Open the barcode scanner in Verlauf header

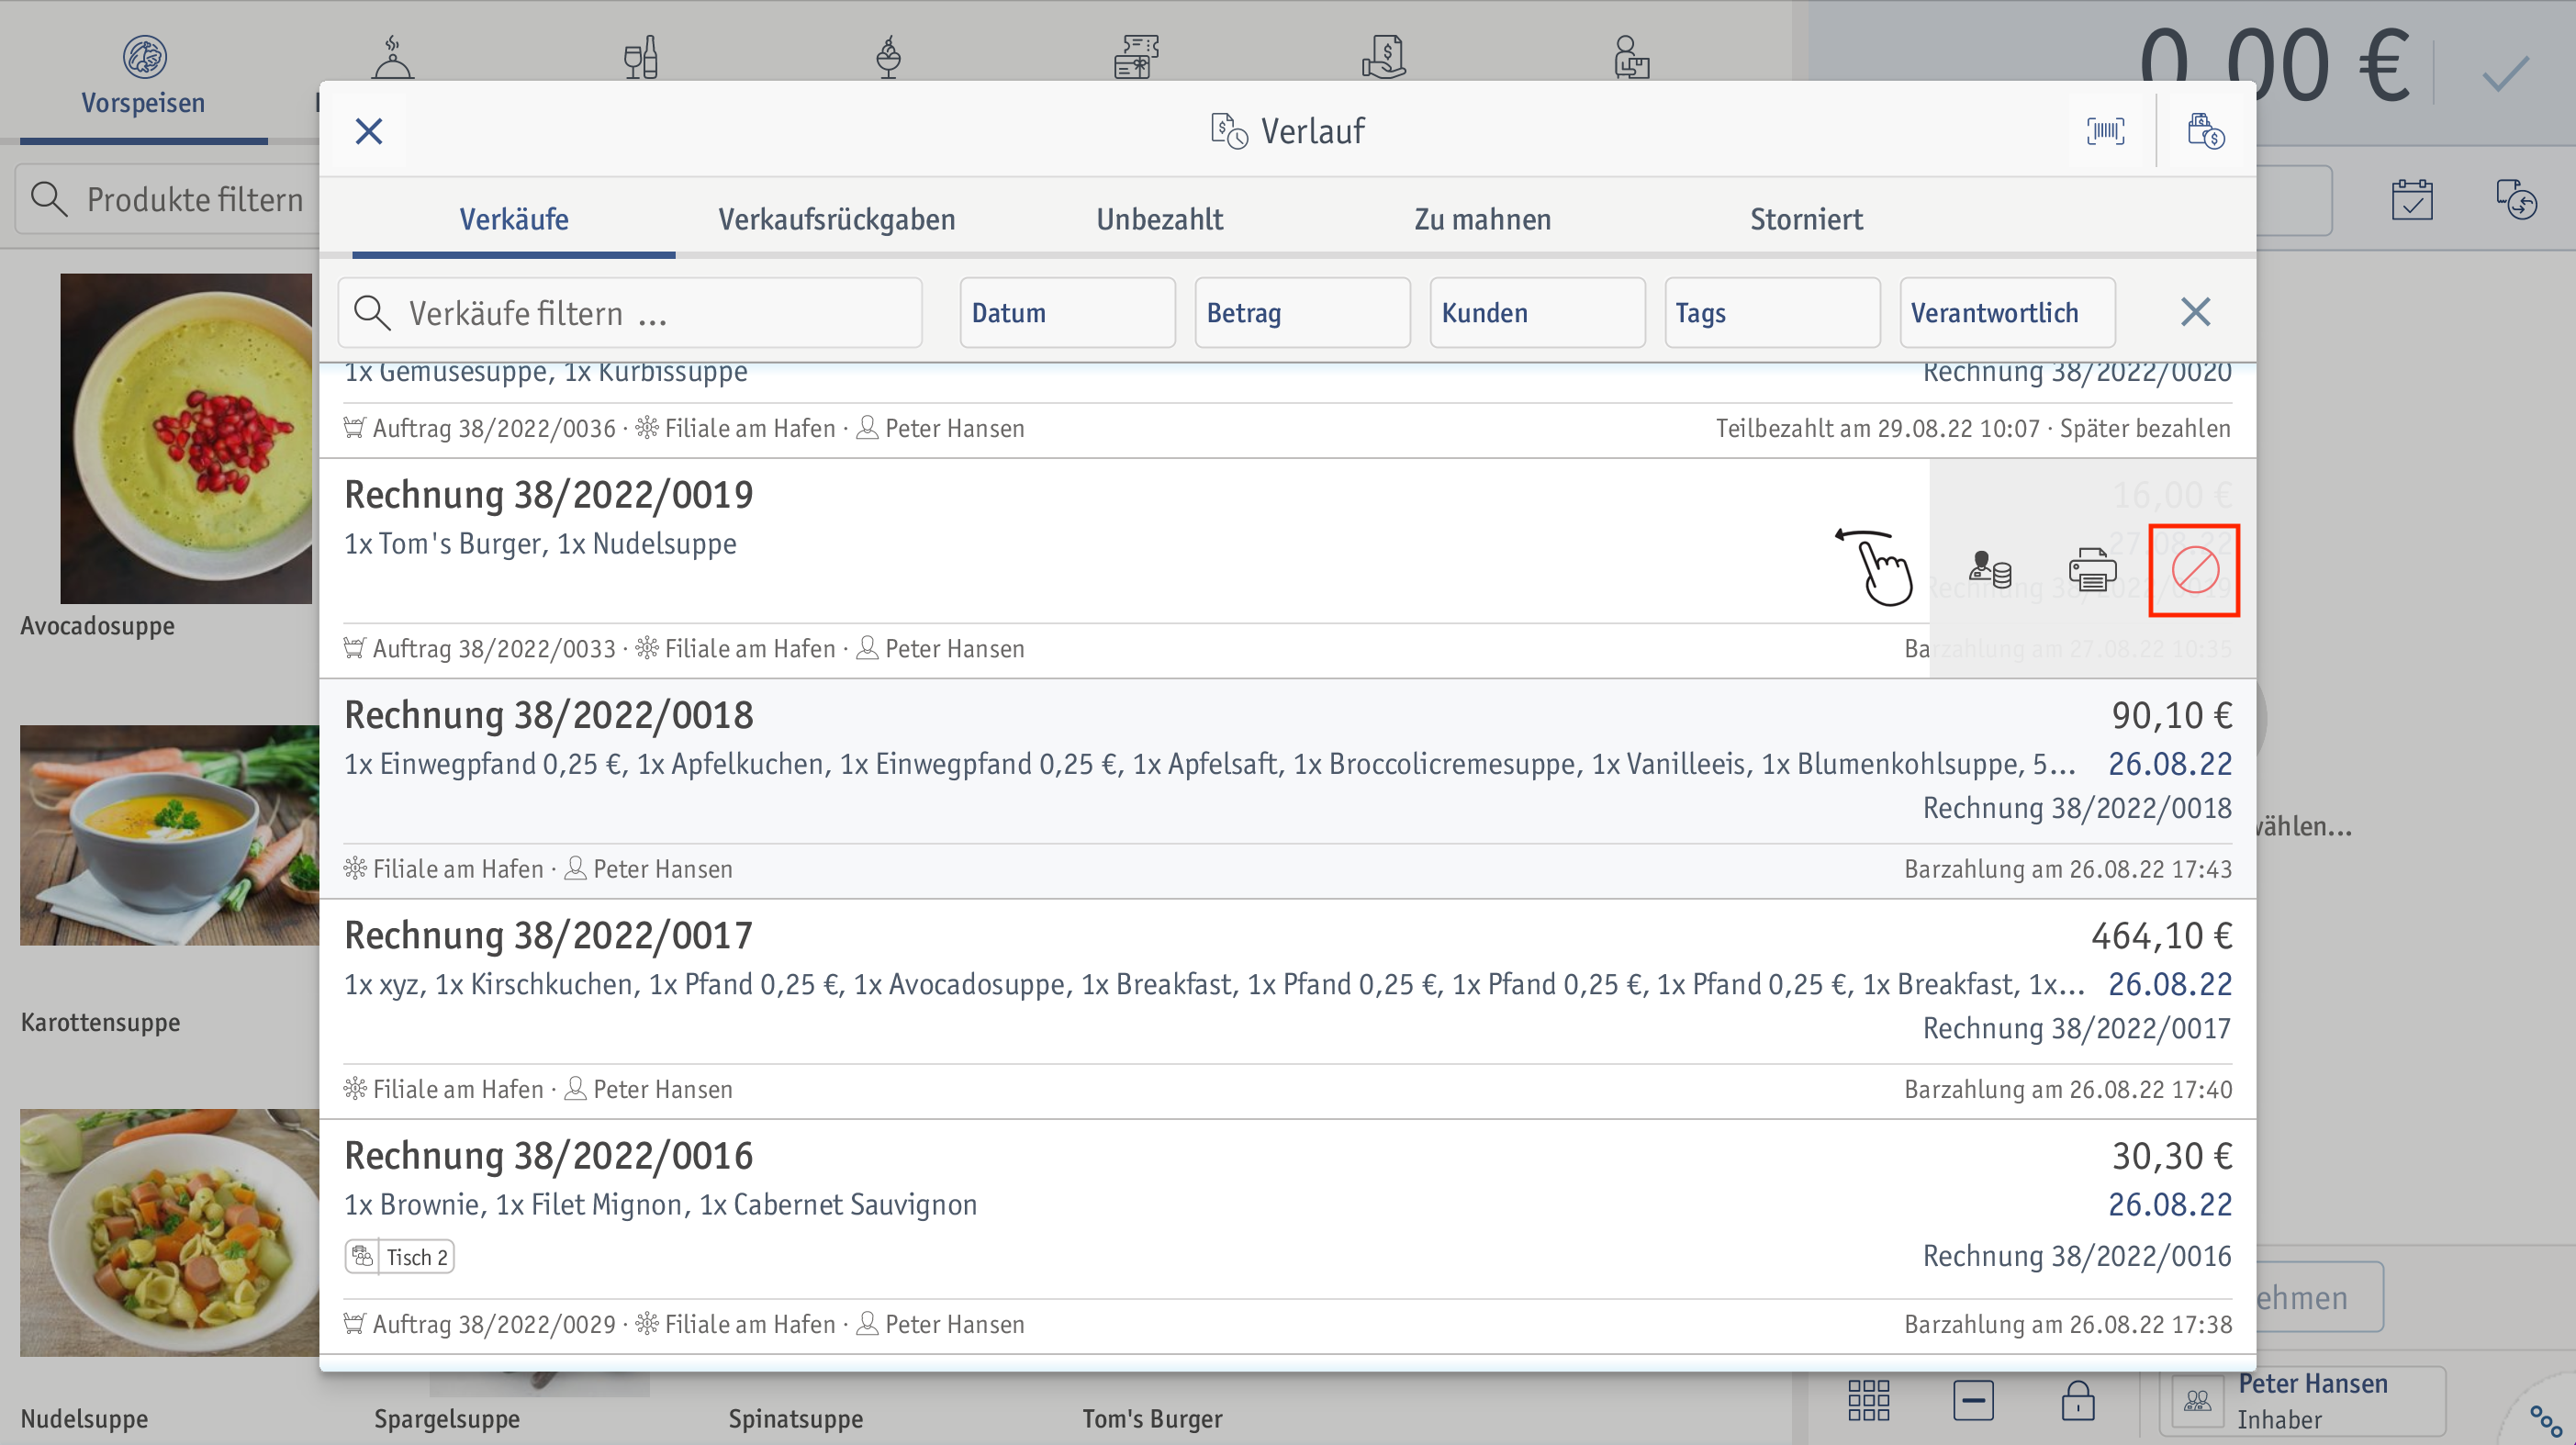click(2105, 131)
